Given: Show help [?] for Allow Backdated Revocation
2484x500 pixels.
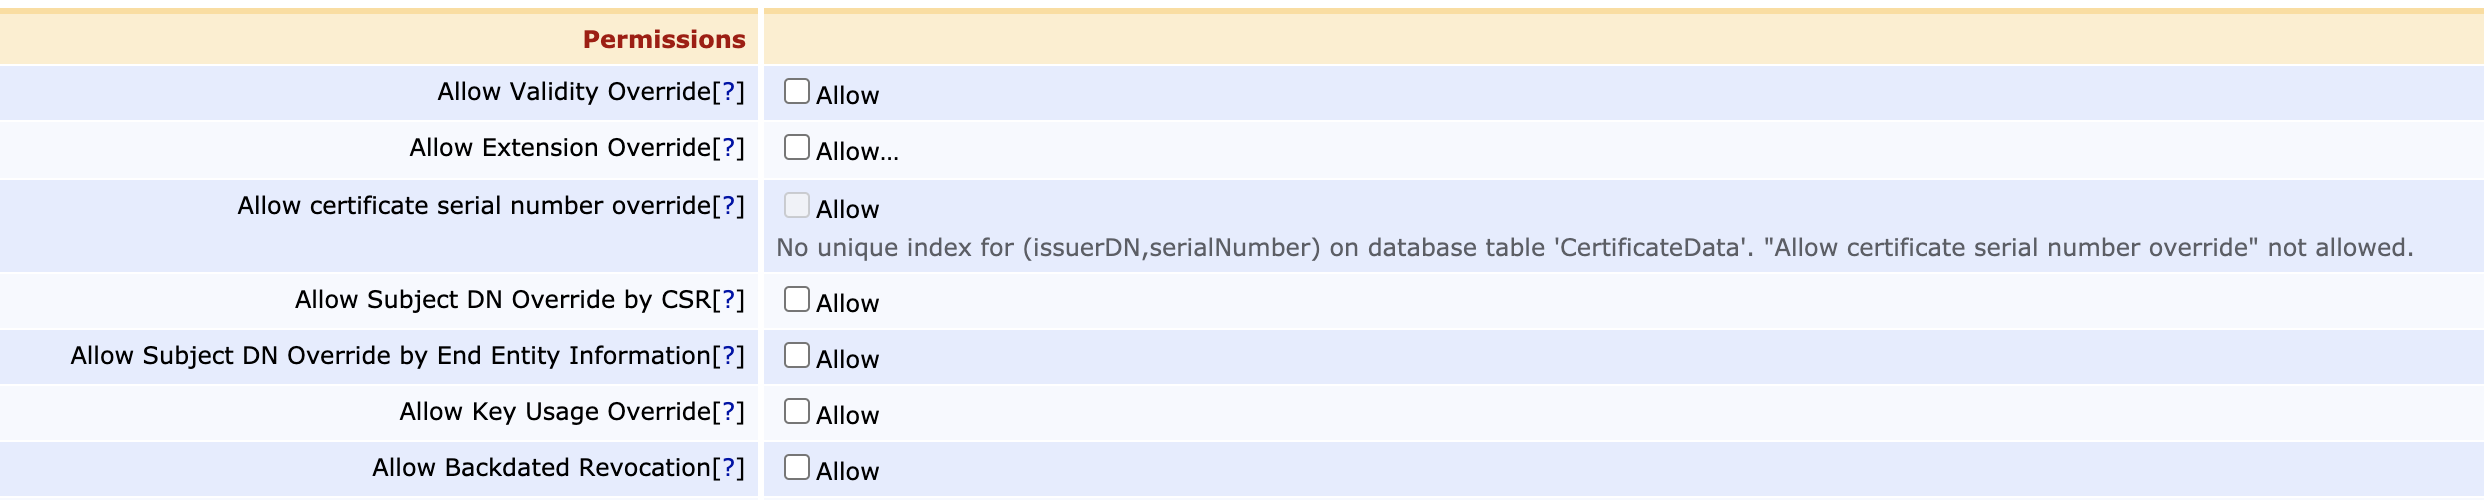Looking at the screenshot, I should tap(728, 467).
